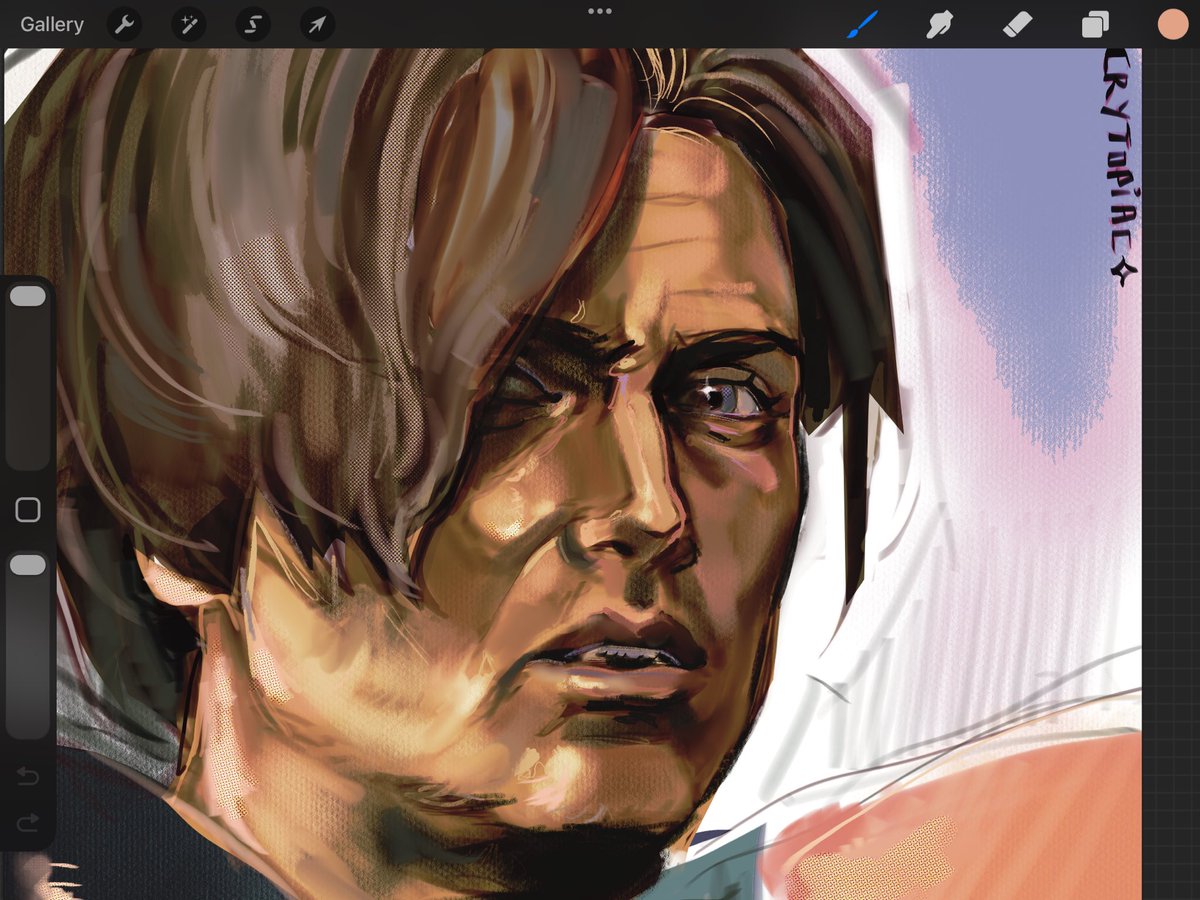Select the Smudge tool
The image size is (1200, 900).
pyautogui.click(x=939, y=25)
